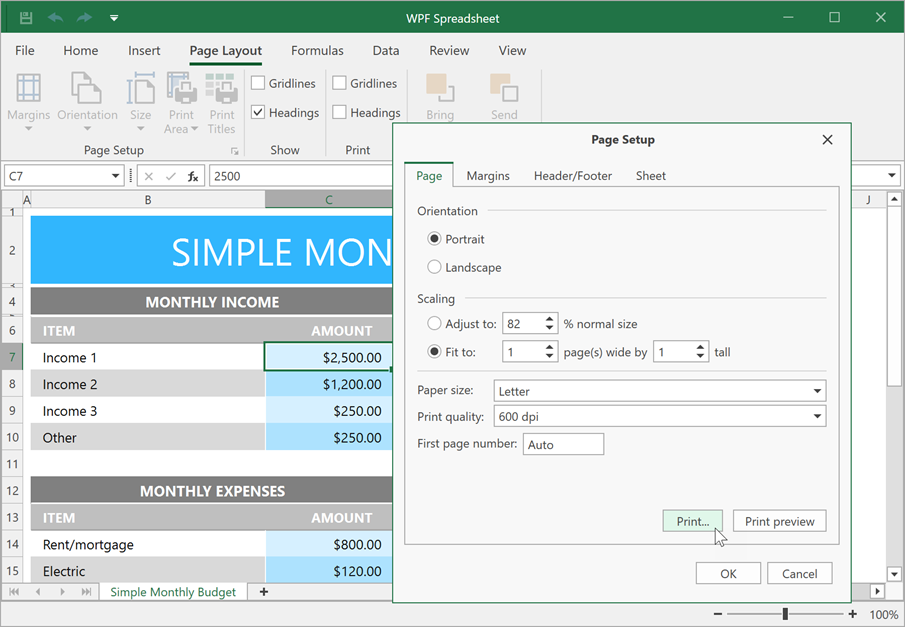This screenshot has width=906, height=628.
Task: Confirm Page Setup with the OK button
Action: 728,573
